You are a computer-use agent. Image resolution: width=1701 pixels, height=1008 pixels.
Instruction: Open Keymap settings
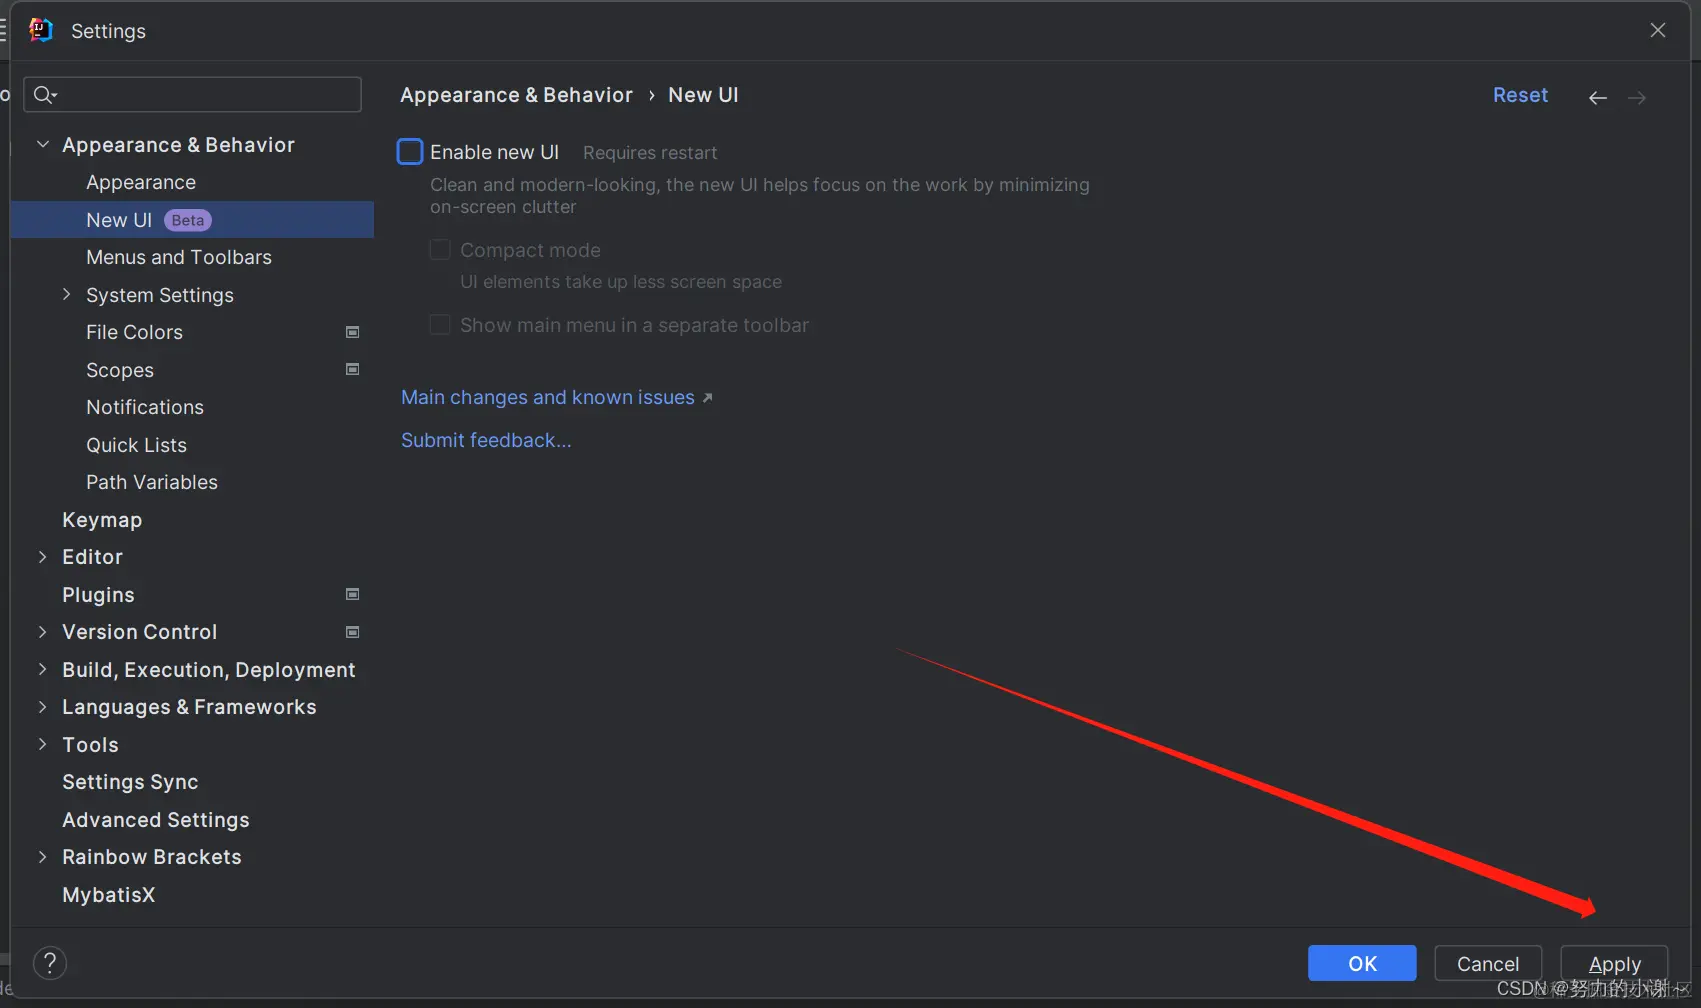102,520
